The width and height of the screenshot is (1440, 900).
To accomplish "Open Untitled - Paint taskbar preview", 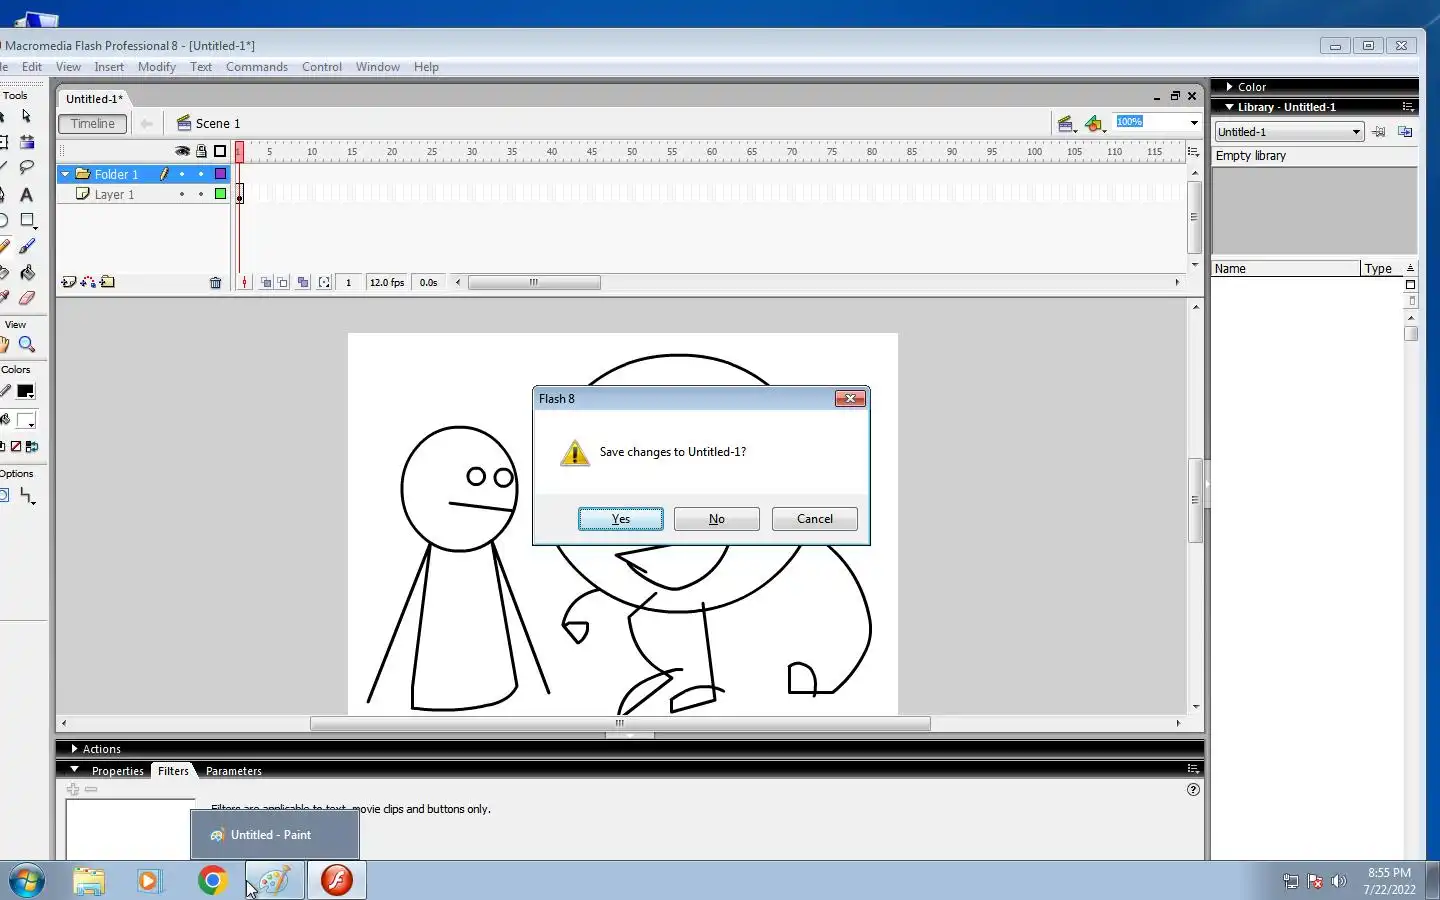I will point(275,835).
